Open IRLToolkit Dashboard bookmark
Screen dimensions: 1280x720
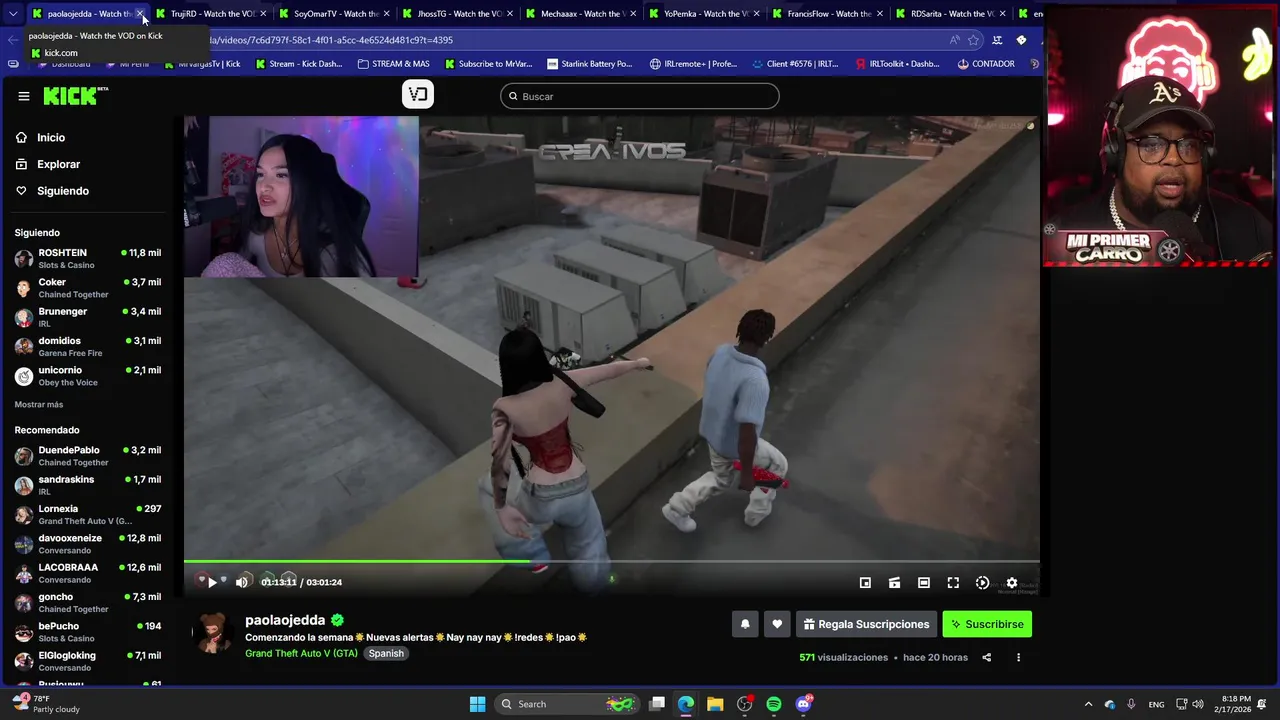click(x=897, y=64)
